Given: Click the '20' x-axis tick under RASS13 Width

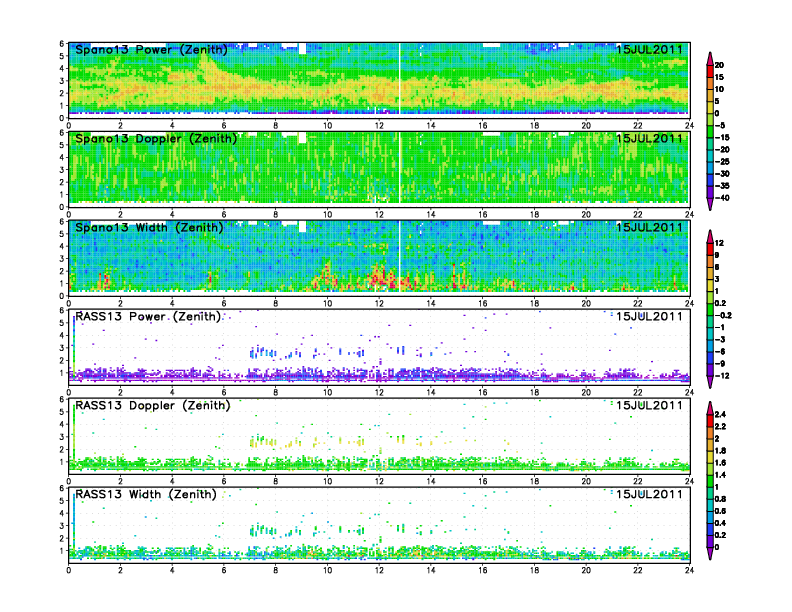Looking at the screenshot, I should point(586,570).
